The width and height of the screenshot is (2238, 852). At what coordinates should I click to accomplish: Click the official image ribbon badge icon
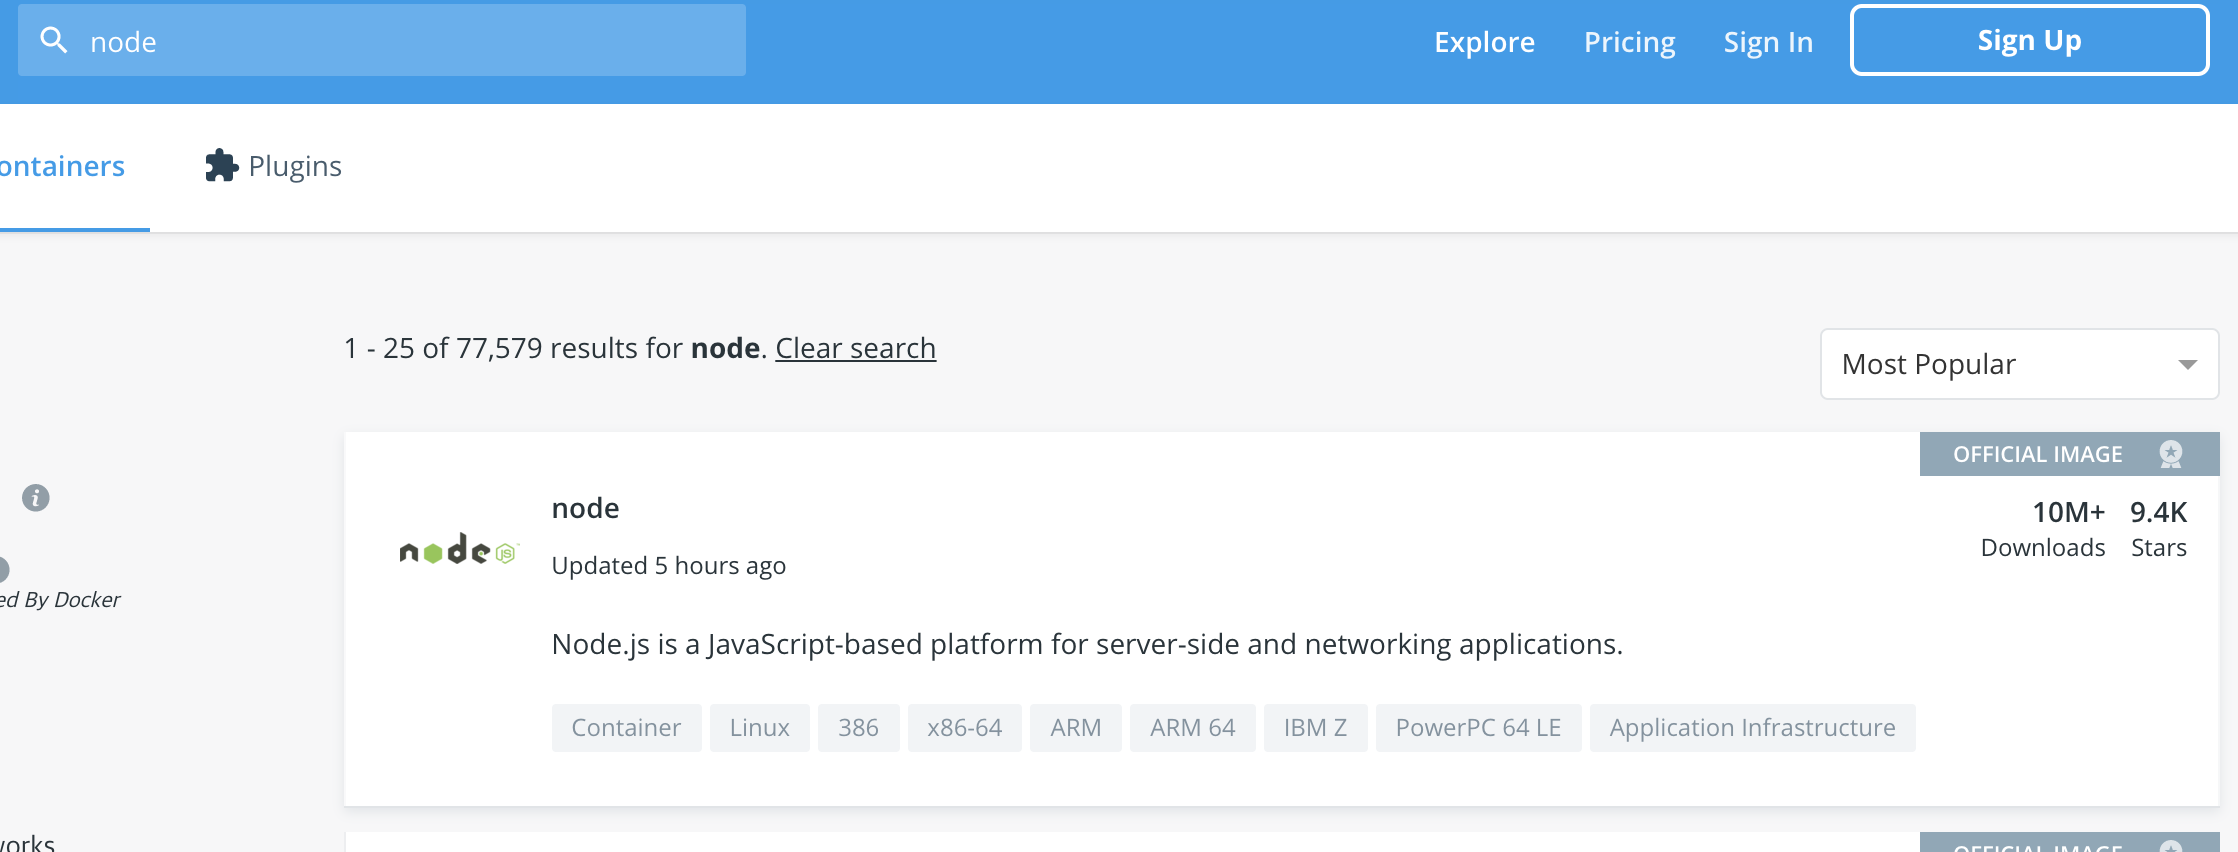pos(2171,454)
